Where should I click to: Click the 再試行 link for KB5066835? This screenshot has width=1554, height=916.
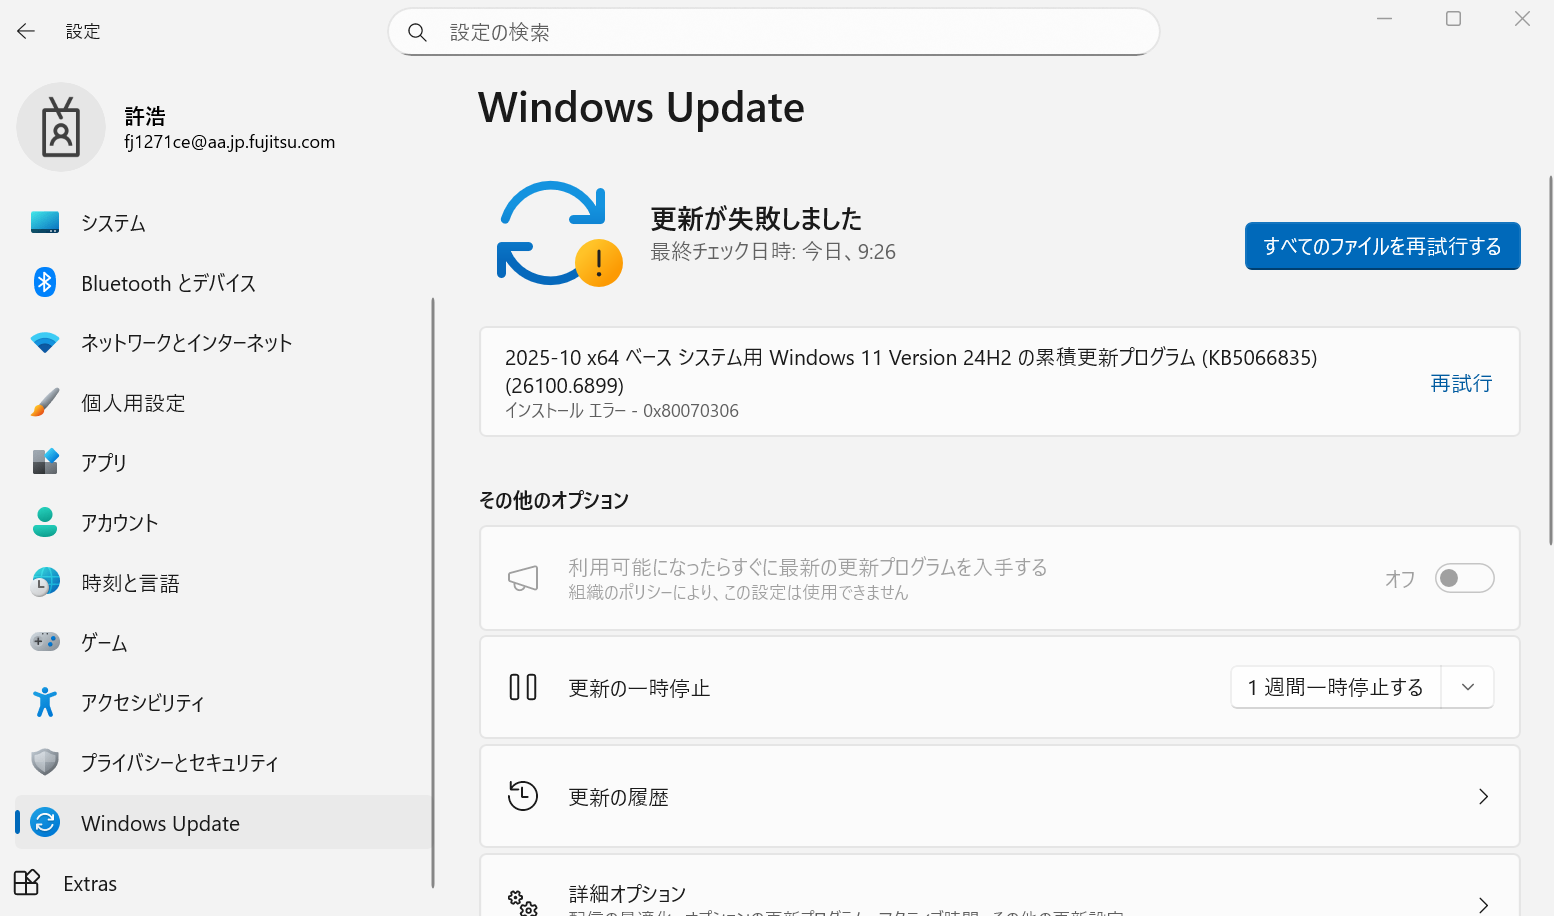[1461, 383]
